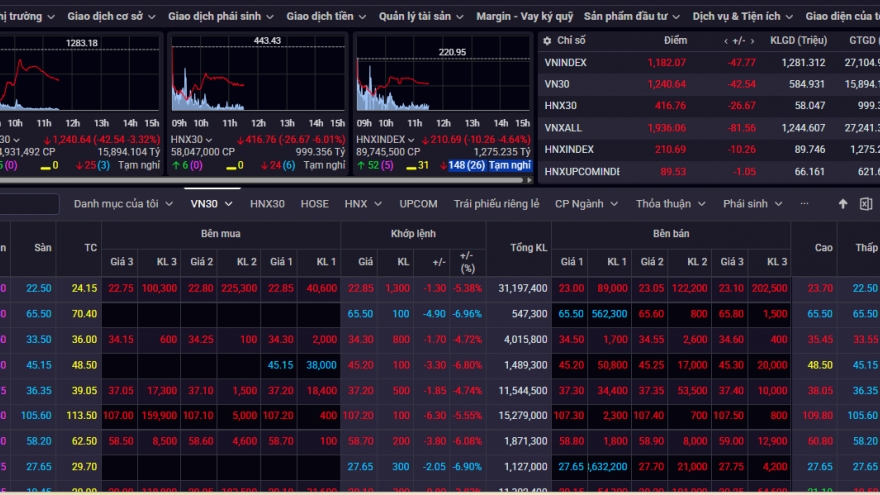The width and height of the screenshot is (880, 495).
Task: Click the upward arrow icon beside Excel export
Action: point(843,204)
